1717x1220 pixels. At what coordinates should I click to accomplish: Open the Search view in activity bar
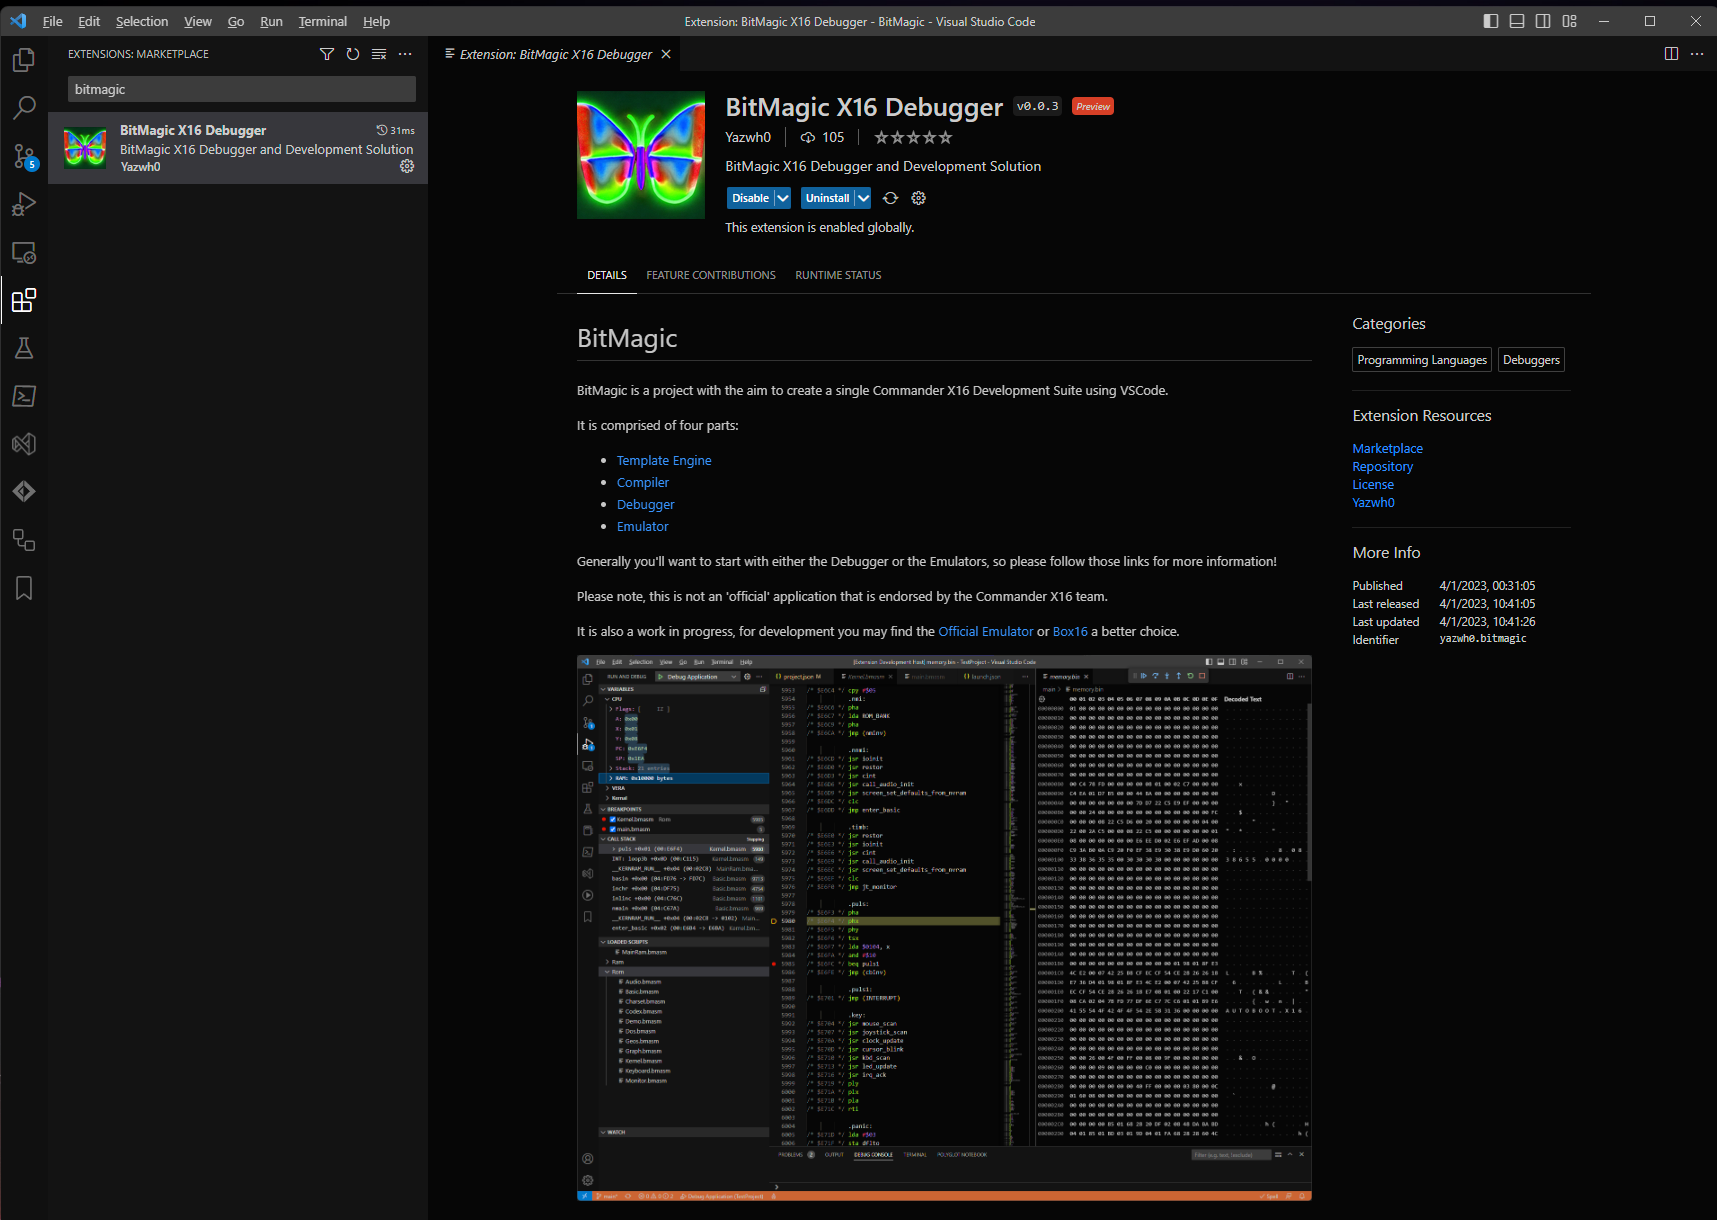pyautogui.click(x=24, y=107)
